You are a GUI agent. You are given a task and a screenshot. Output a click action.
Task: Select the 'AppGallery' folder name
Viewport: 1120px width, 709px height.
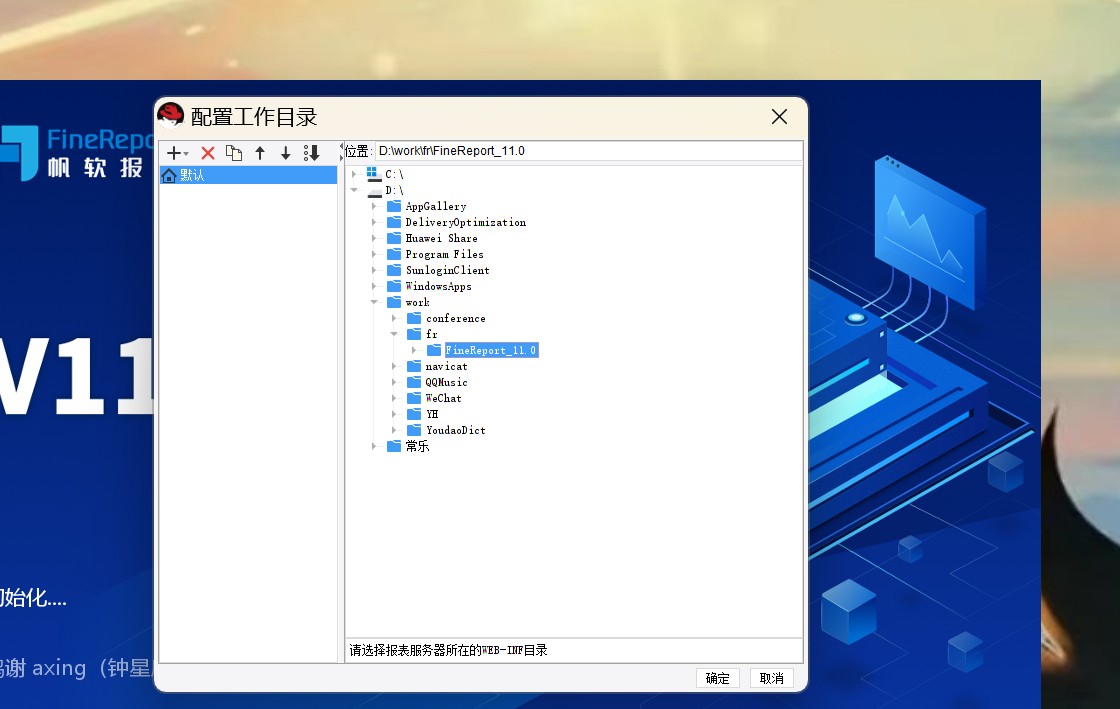coord(436,206)
